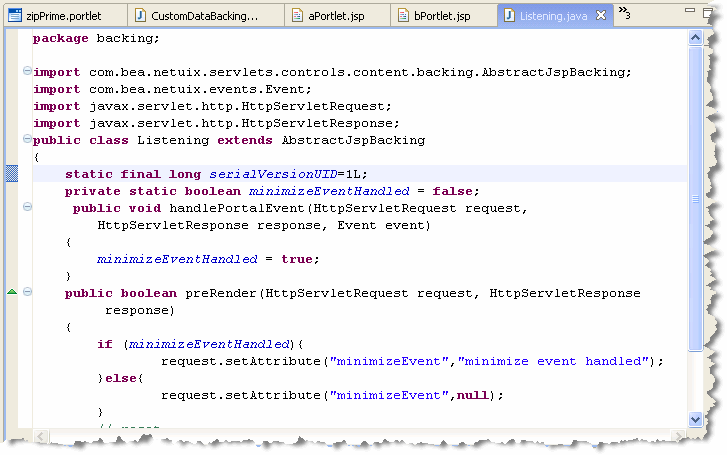Collapse the import statements block
The height and width of the screenshot is (455, 727).
(x=27, y=71)
